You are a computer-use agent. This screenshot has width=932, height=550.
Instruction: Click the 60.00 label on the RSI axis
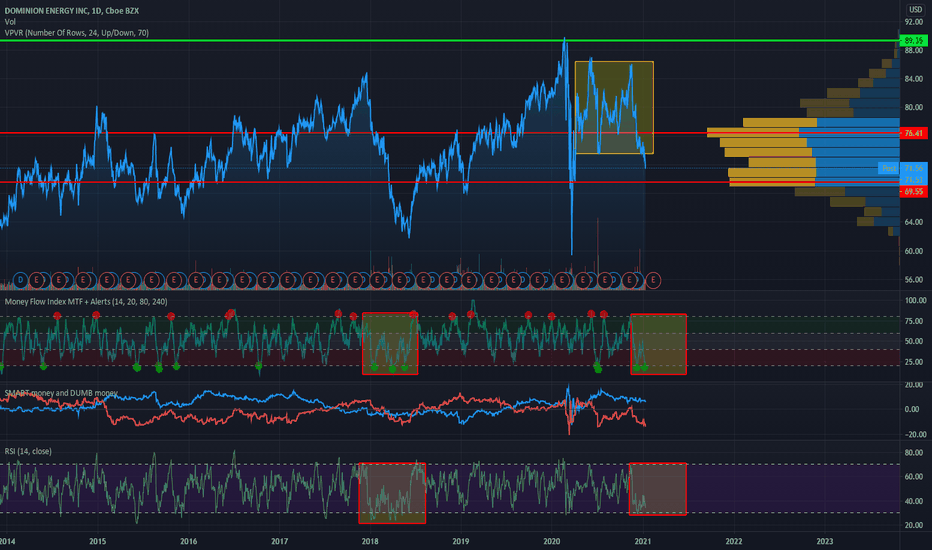point(914,477)
